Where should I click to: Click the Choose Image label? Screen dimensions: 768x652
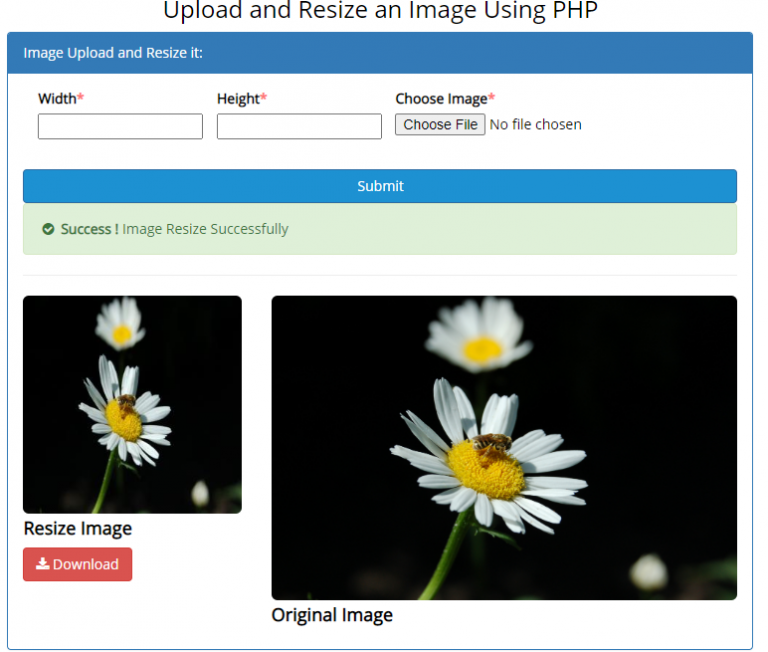[x=441, y=99]
